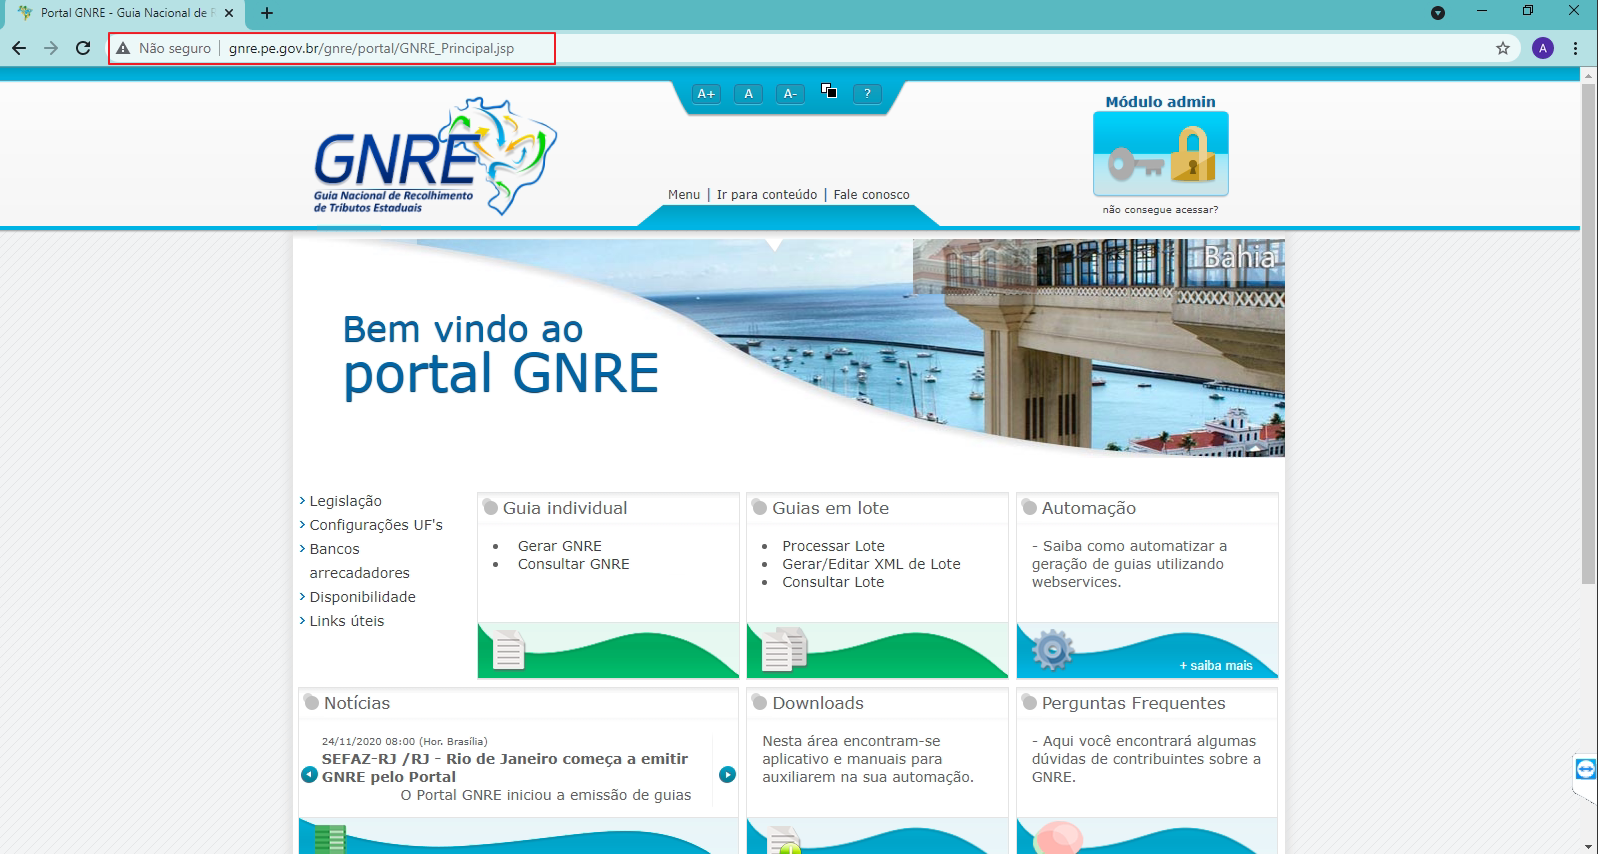Open Fale conosco contact link
The height and width of the screenshot is (854, 1598).
[872, 195]
